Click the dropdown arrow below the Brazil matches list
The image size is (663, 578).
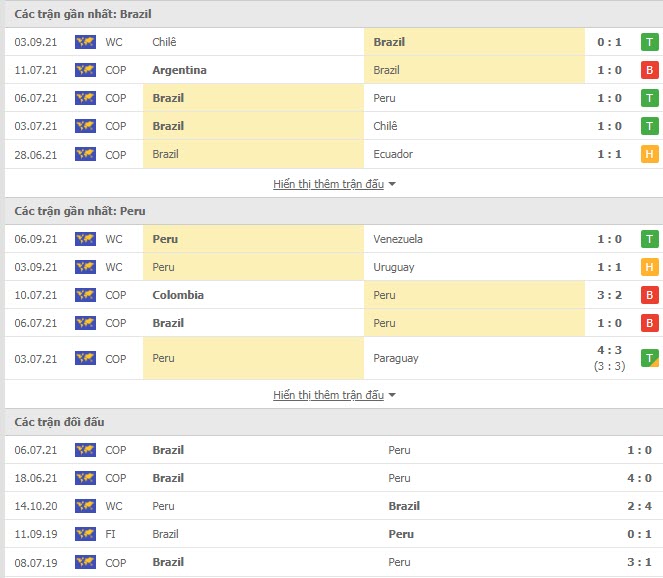392,184
